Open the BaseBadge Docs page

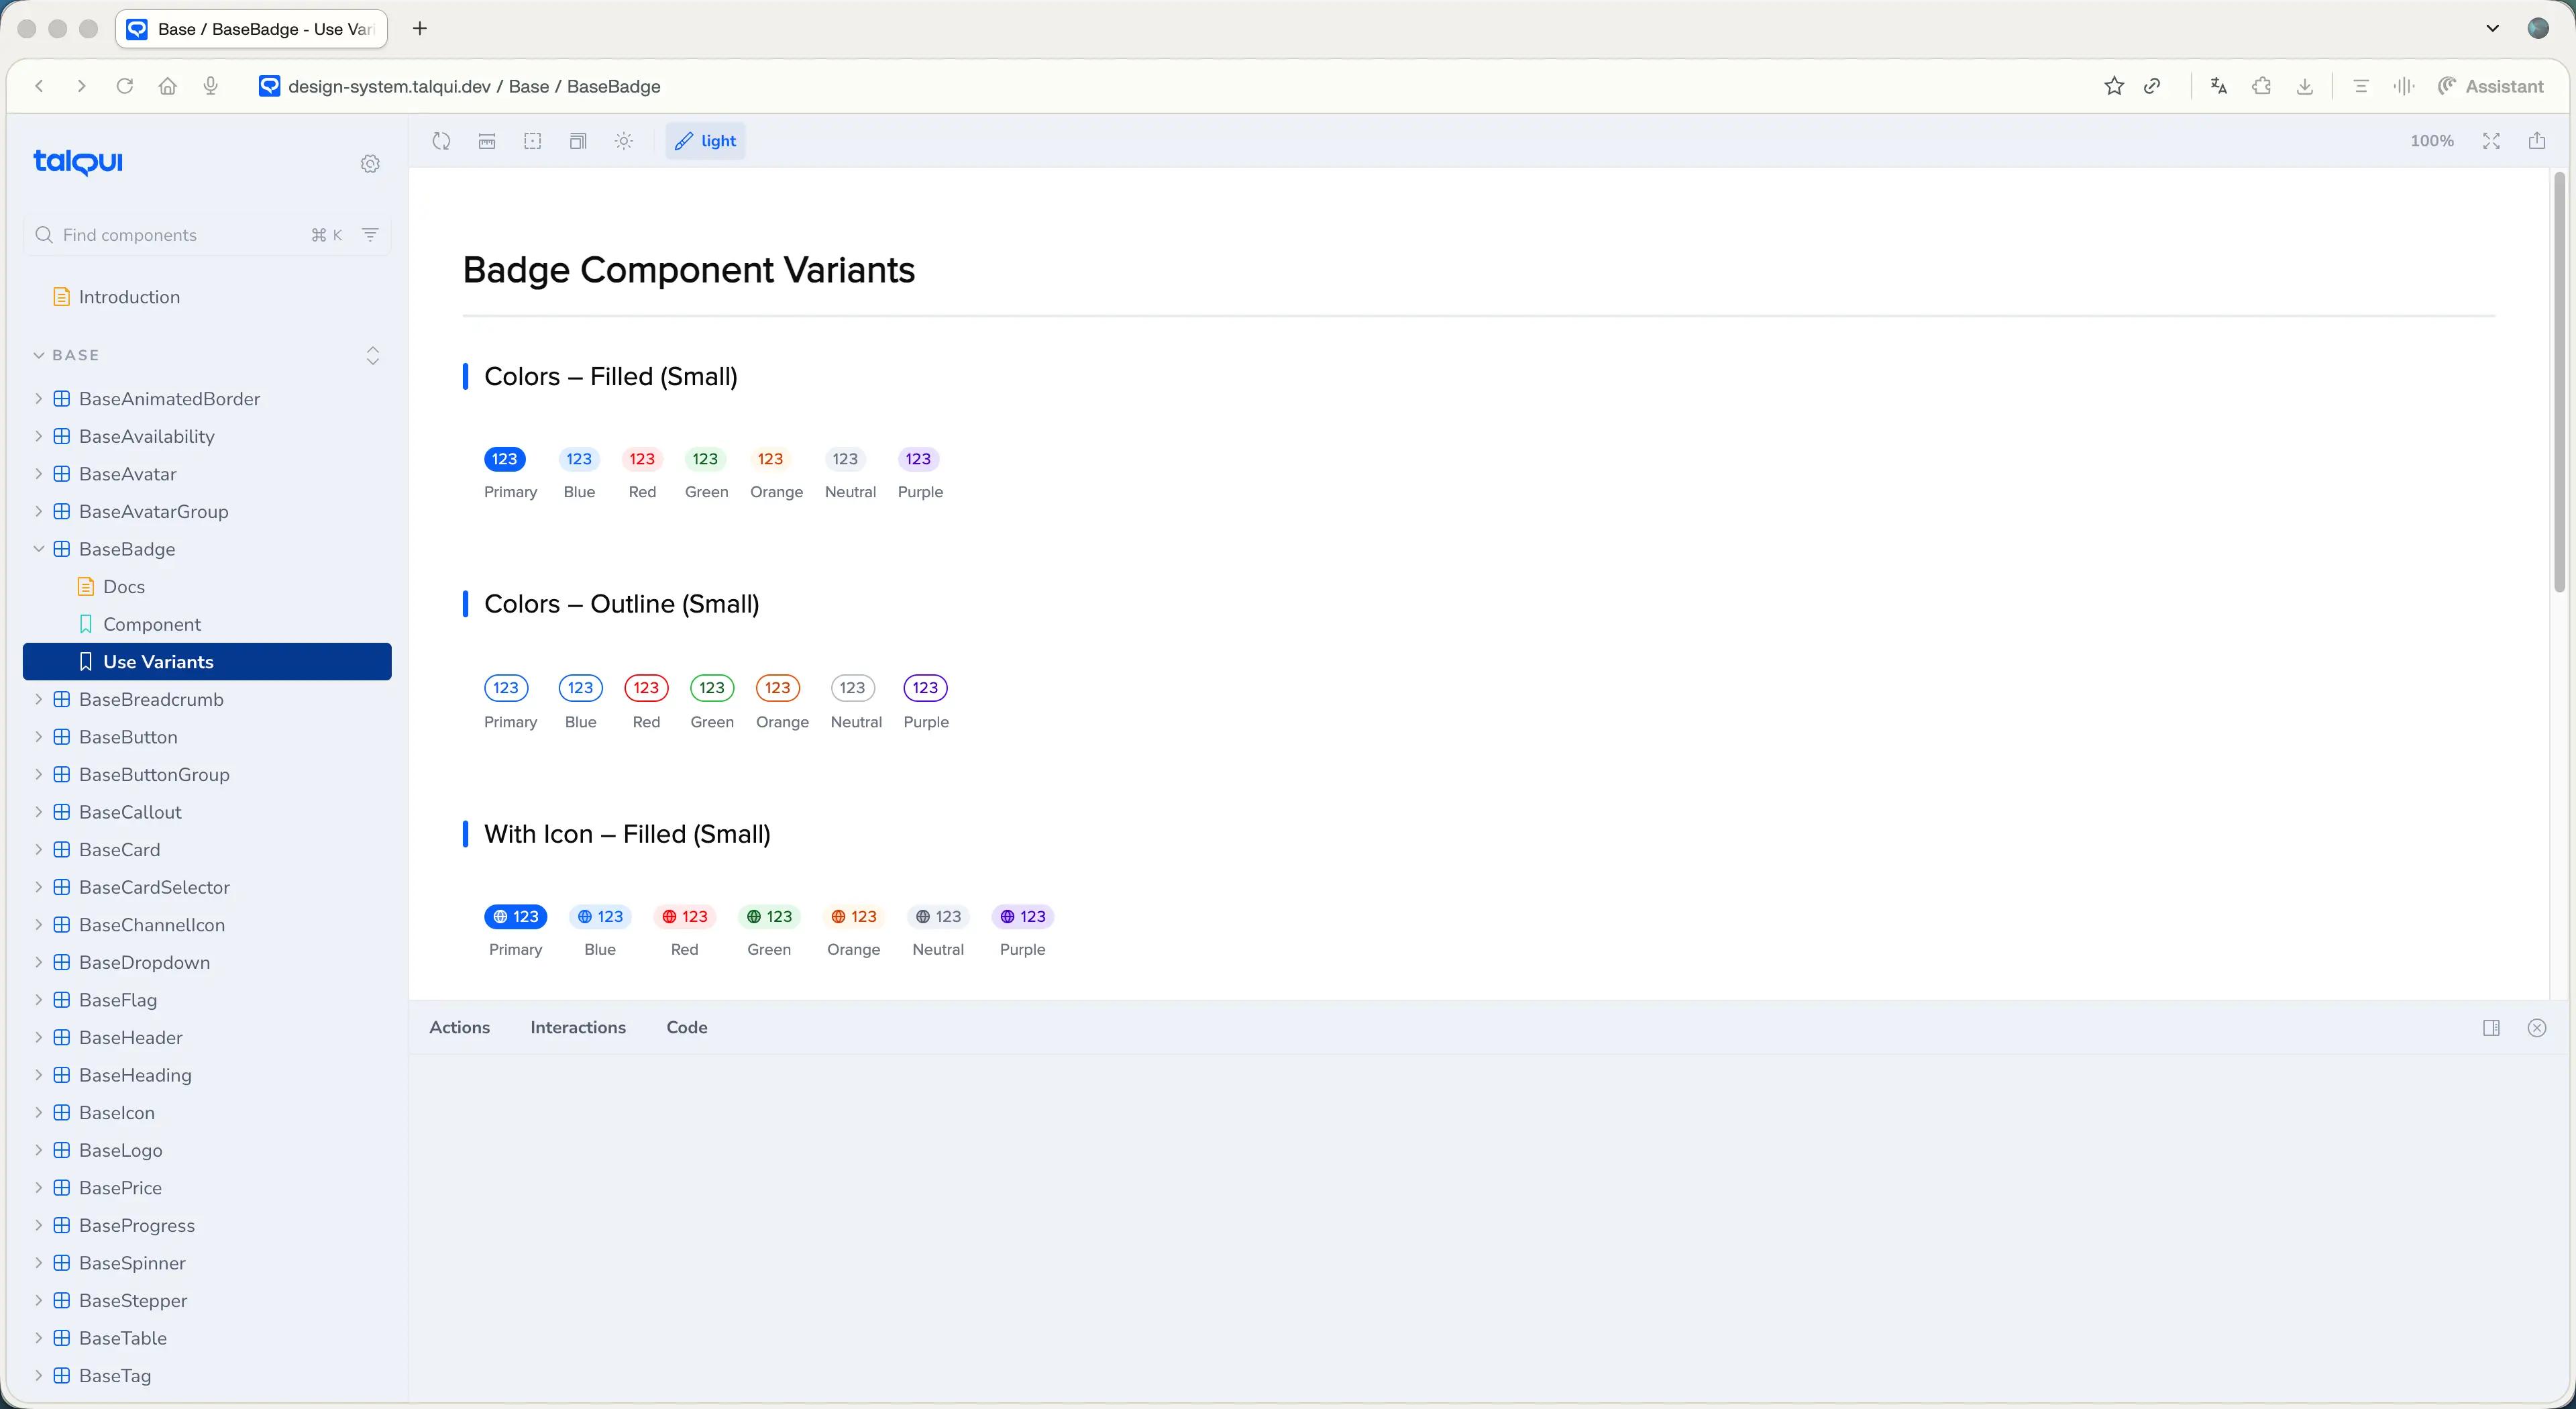point(123,587)
